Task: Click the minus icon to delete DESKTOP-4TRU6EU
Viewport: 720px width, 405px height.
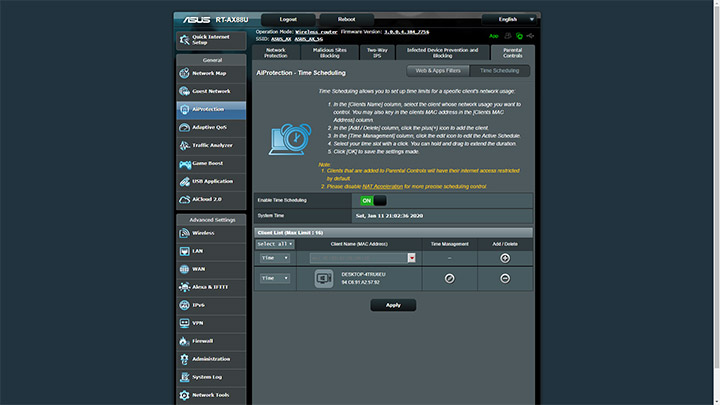Action: [505, 278]
